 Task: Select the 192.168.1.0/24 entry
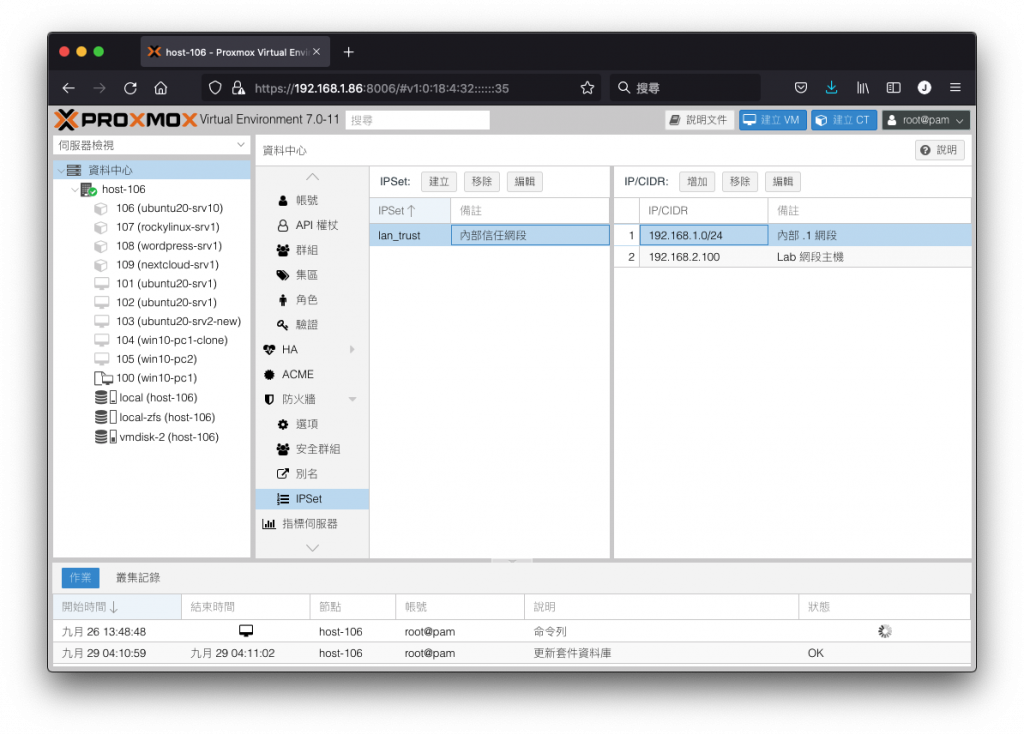792,235
